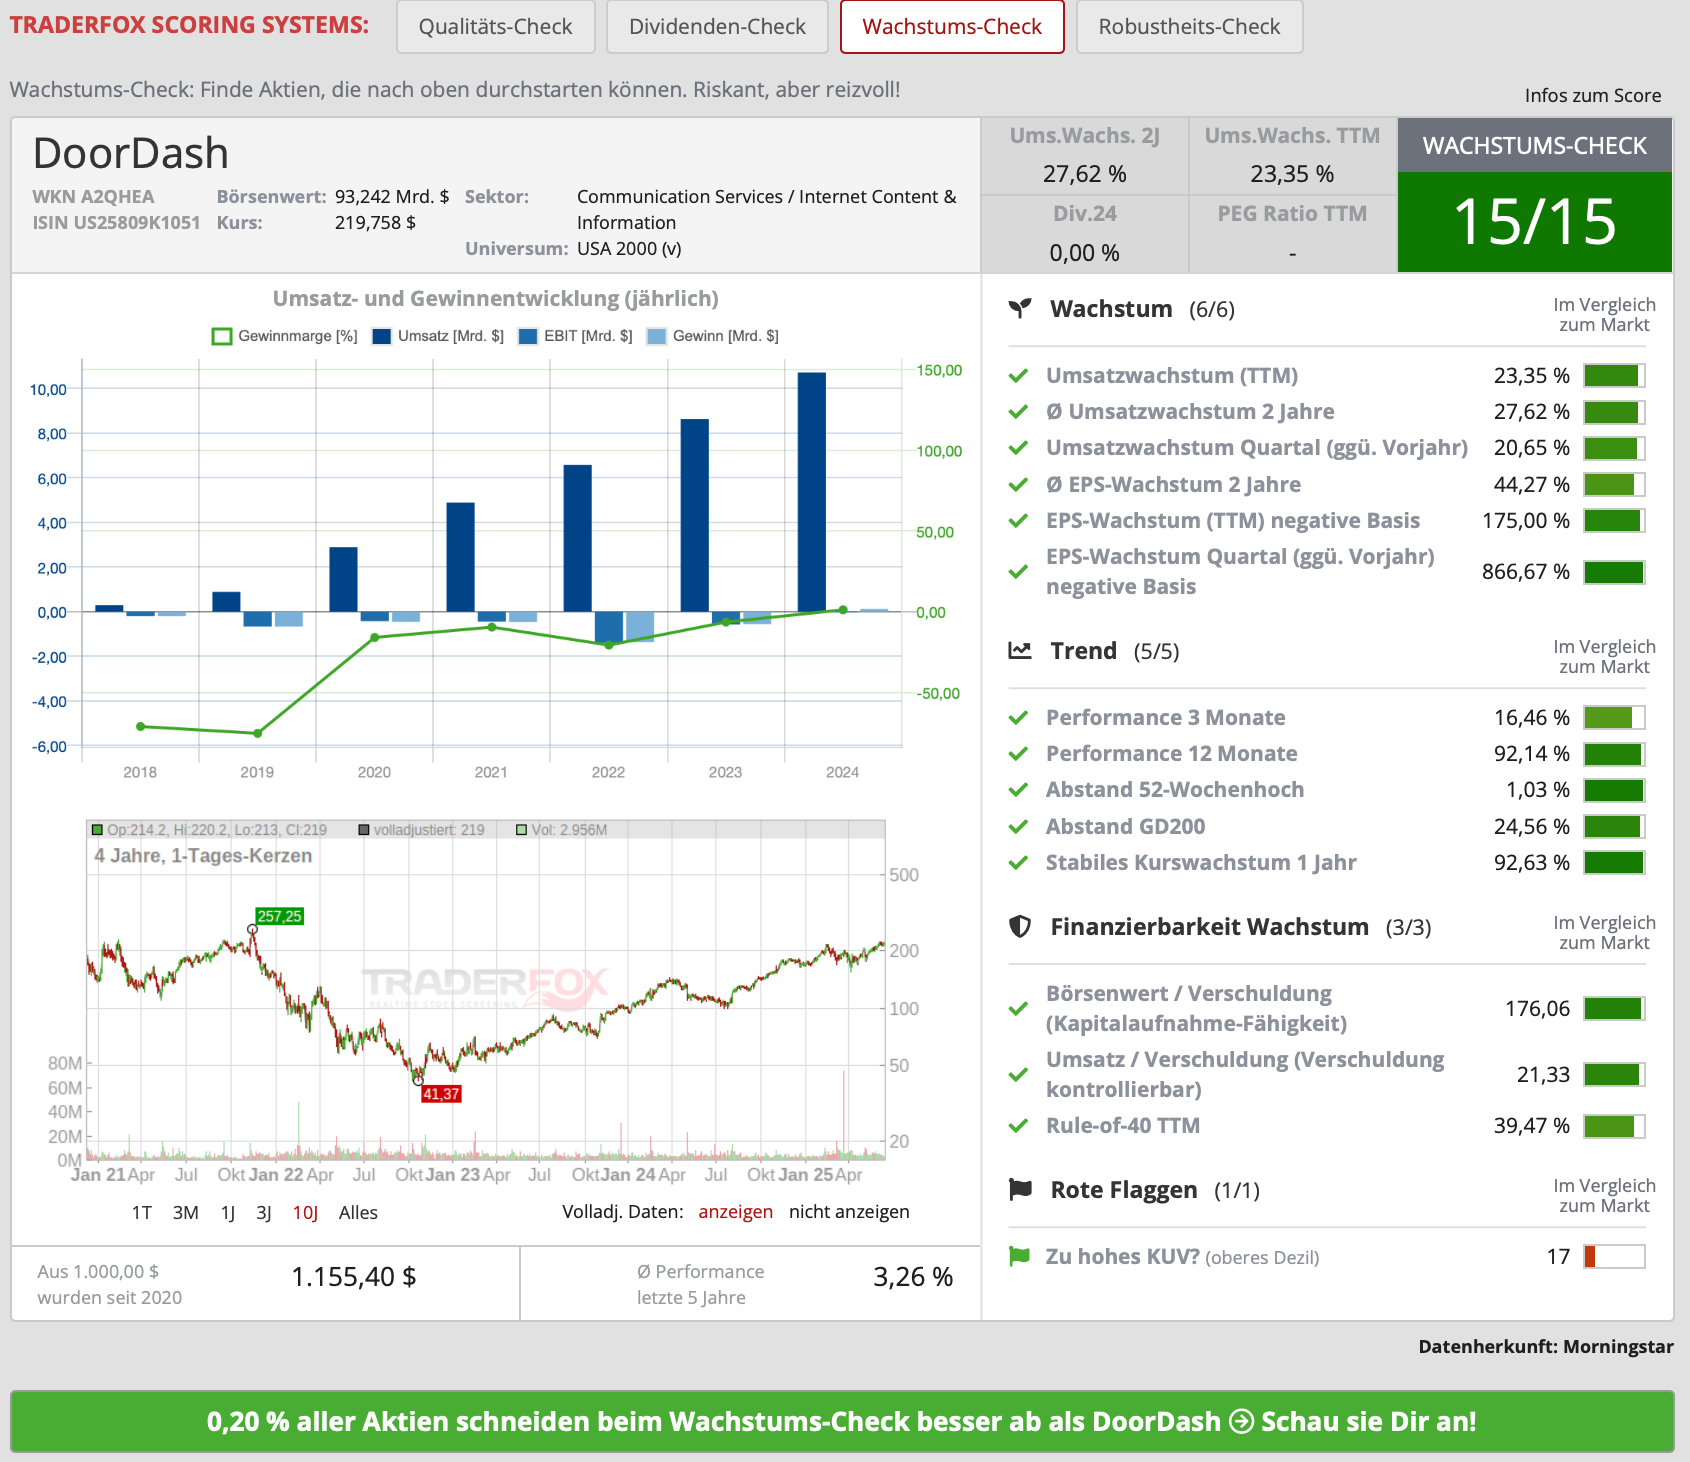The image size is (1690, 1462).
Task: Toggle Gewinn [Mrd. $] legend entry
Action: point(713,336)
